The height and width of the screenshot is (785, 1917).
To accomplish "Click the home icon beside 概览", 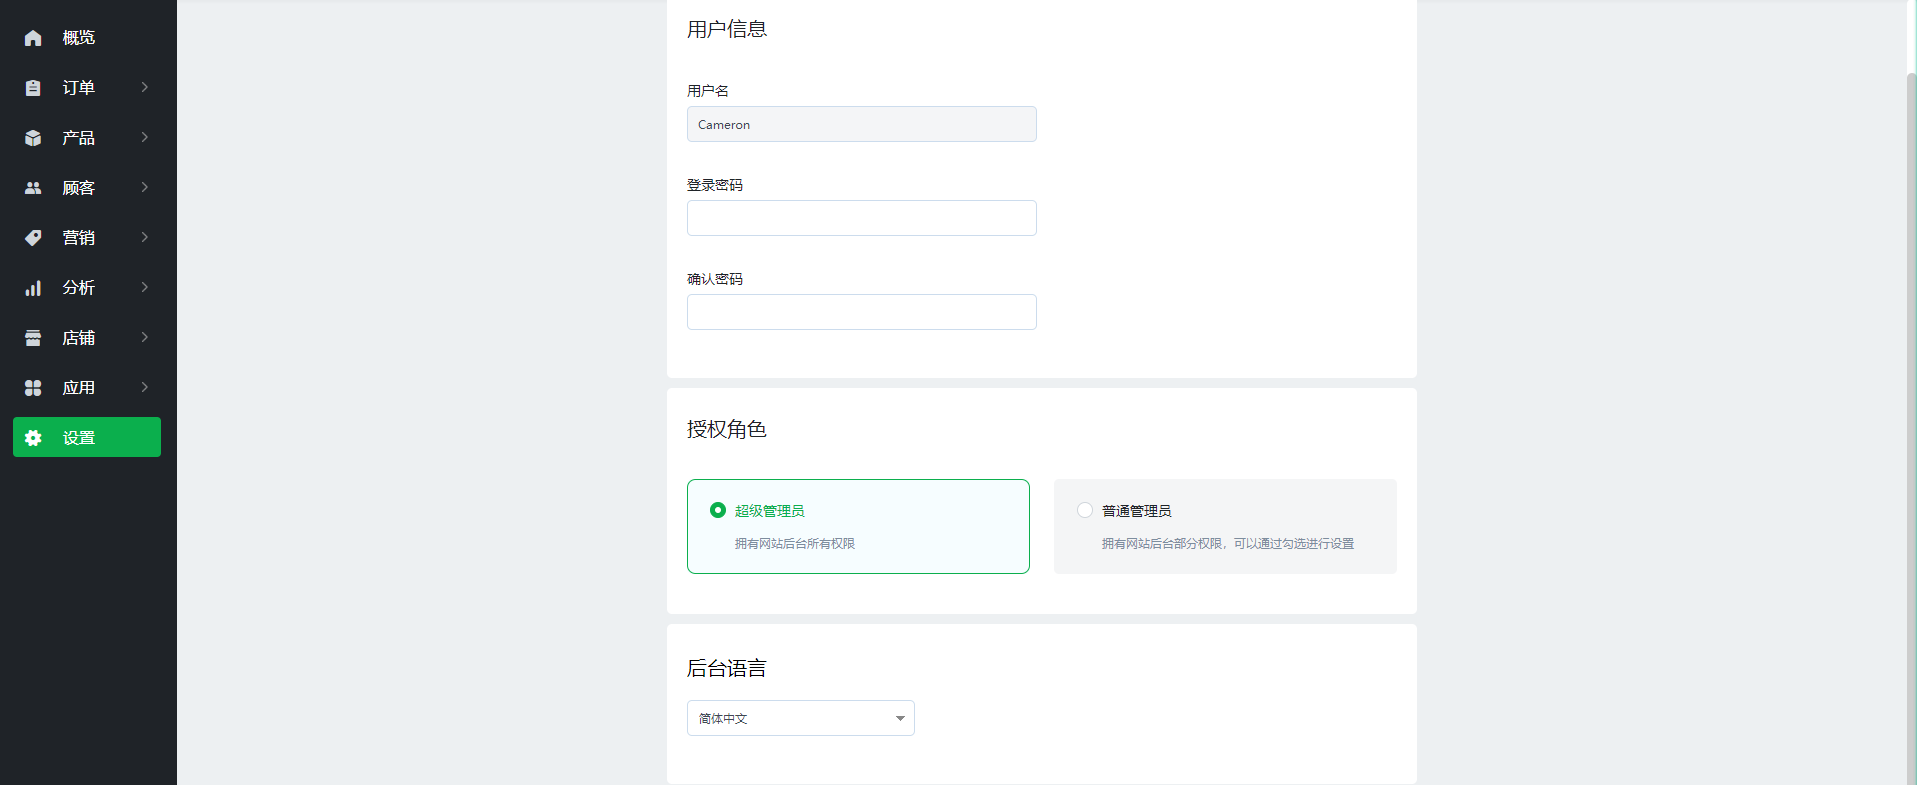I will [33, 38].
